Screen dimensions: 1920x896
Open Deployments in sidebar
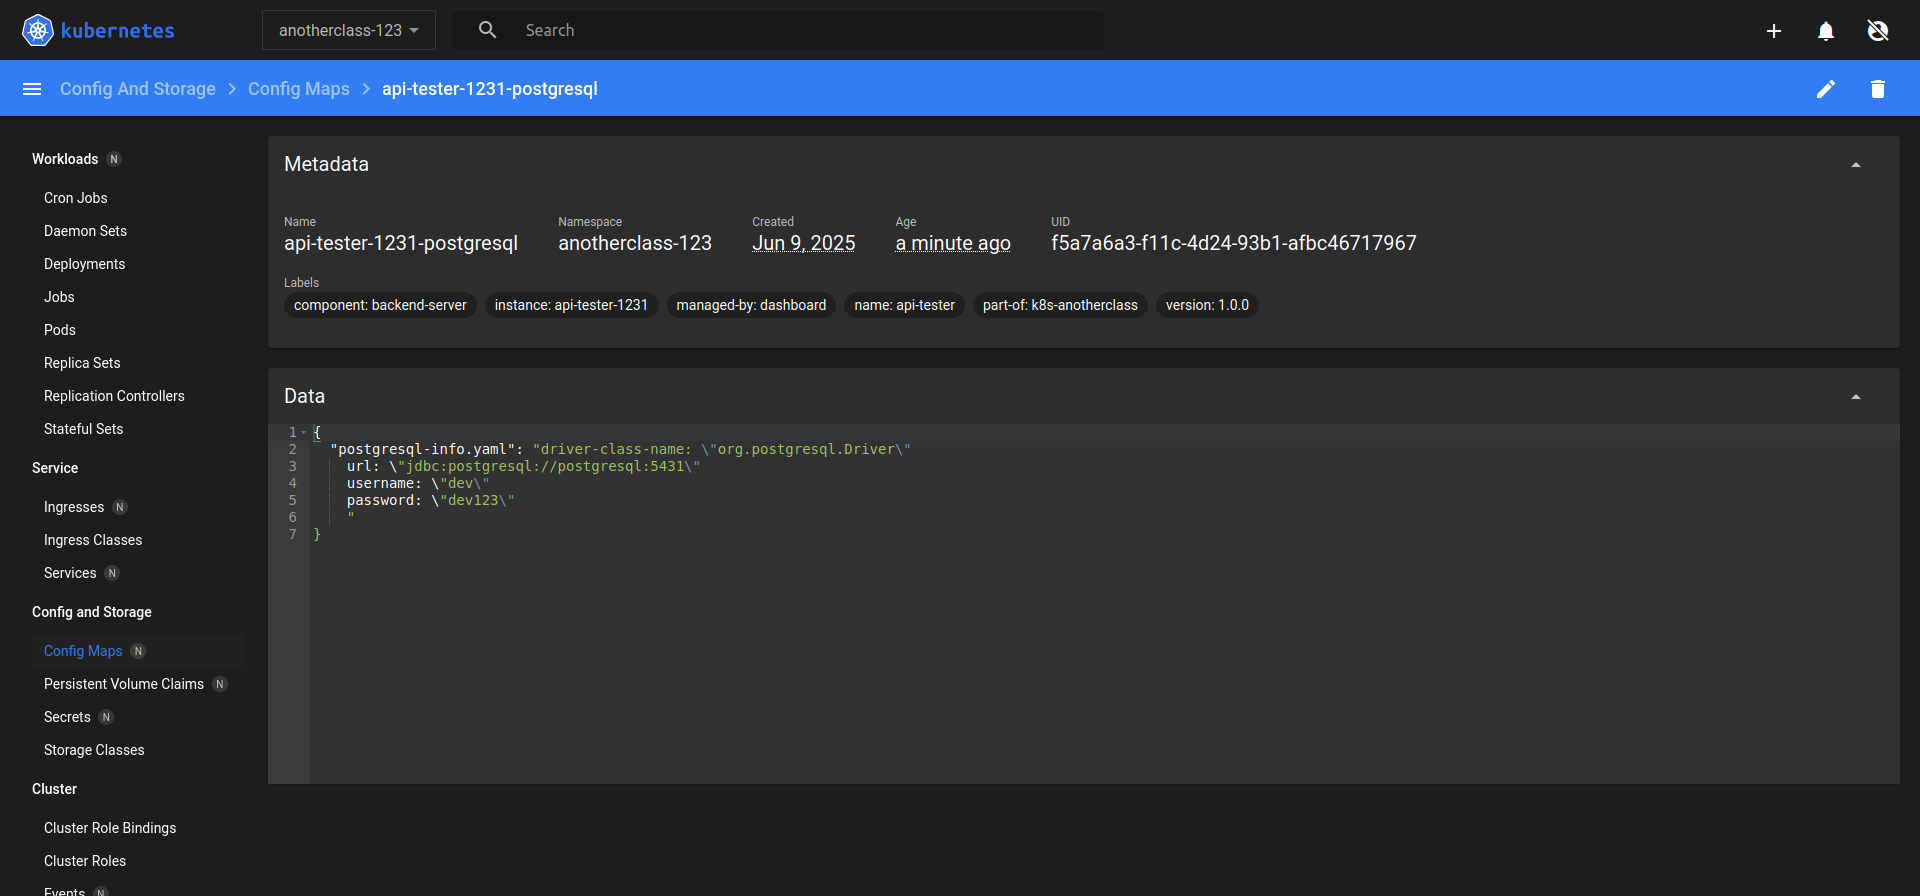pyautogui.click(x=85, y=264)
